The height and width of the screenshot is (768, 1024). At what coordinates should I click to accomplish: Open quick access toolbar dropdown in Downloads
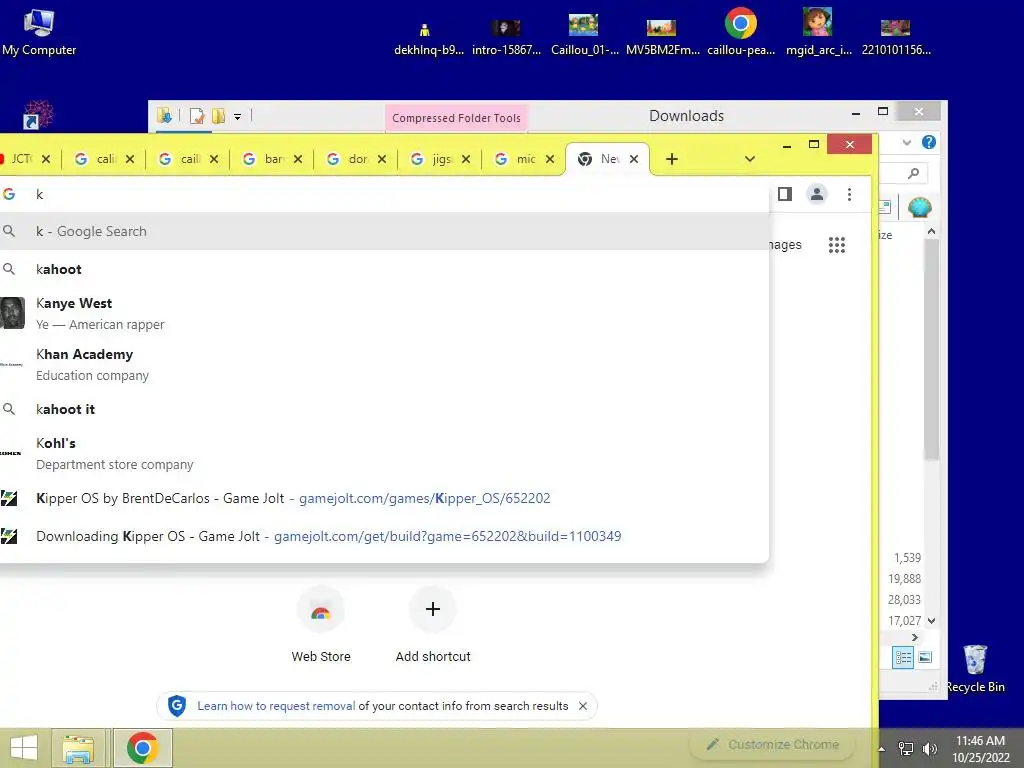238,117
